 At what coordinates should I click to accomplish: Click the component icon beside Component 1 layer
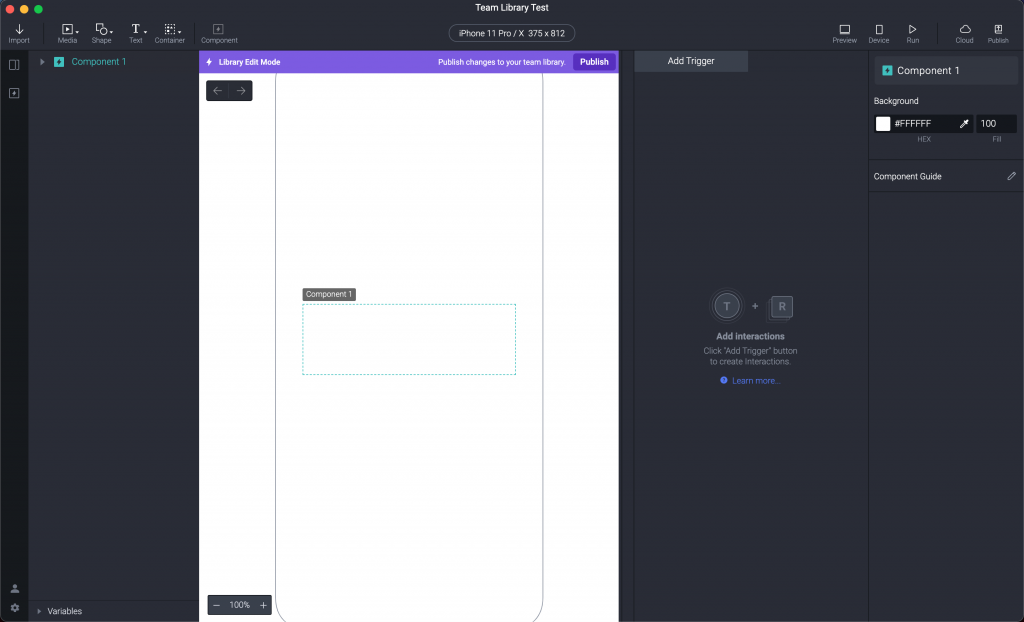[59, 62]
